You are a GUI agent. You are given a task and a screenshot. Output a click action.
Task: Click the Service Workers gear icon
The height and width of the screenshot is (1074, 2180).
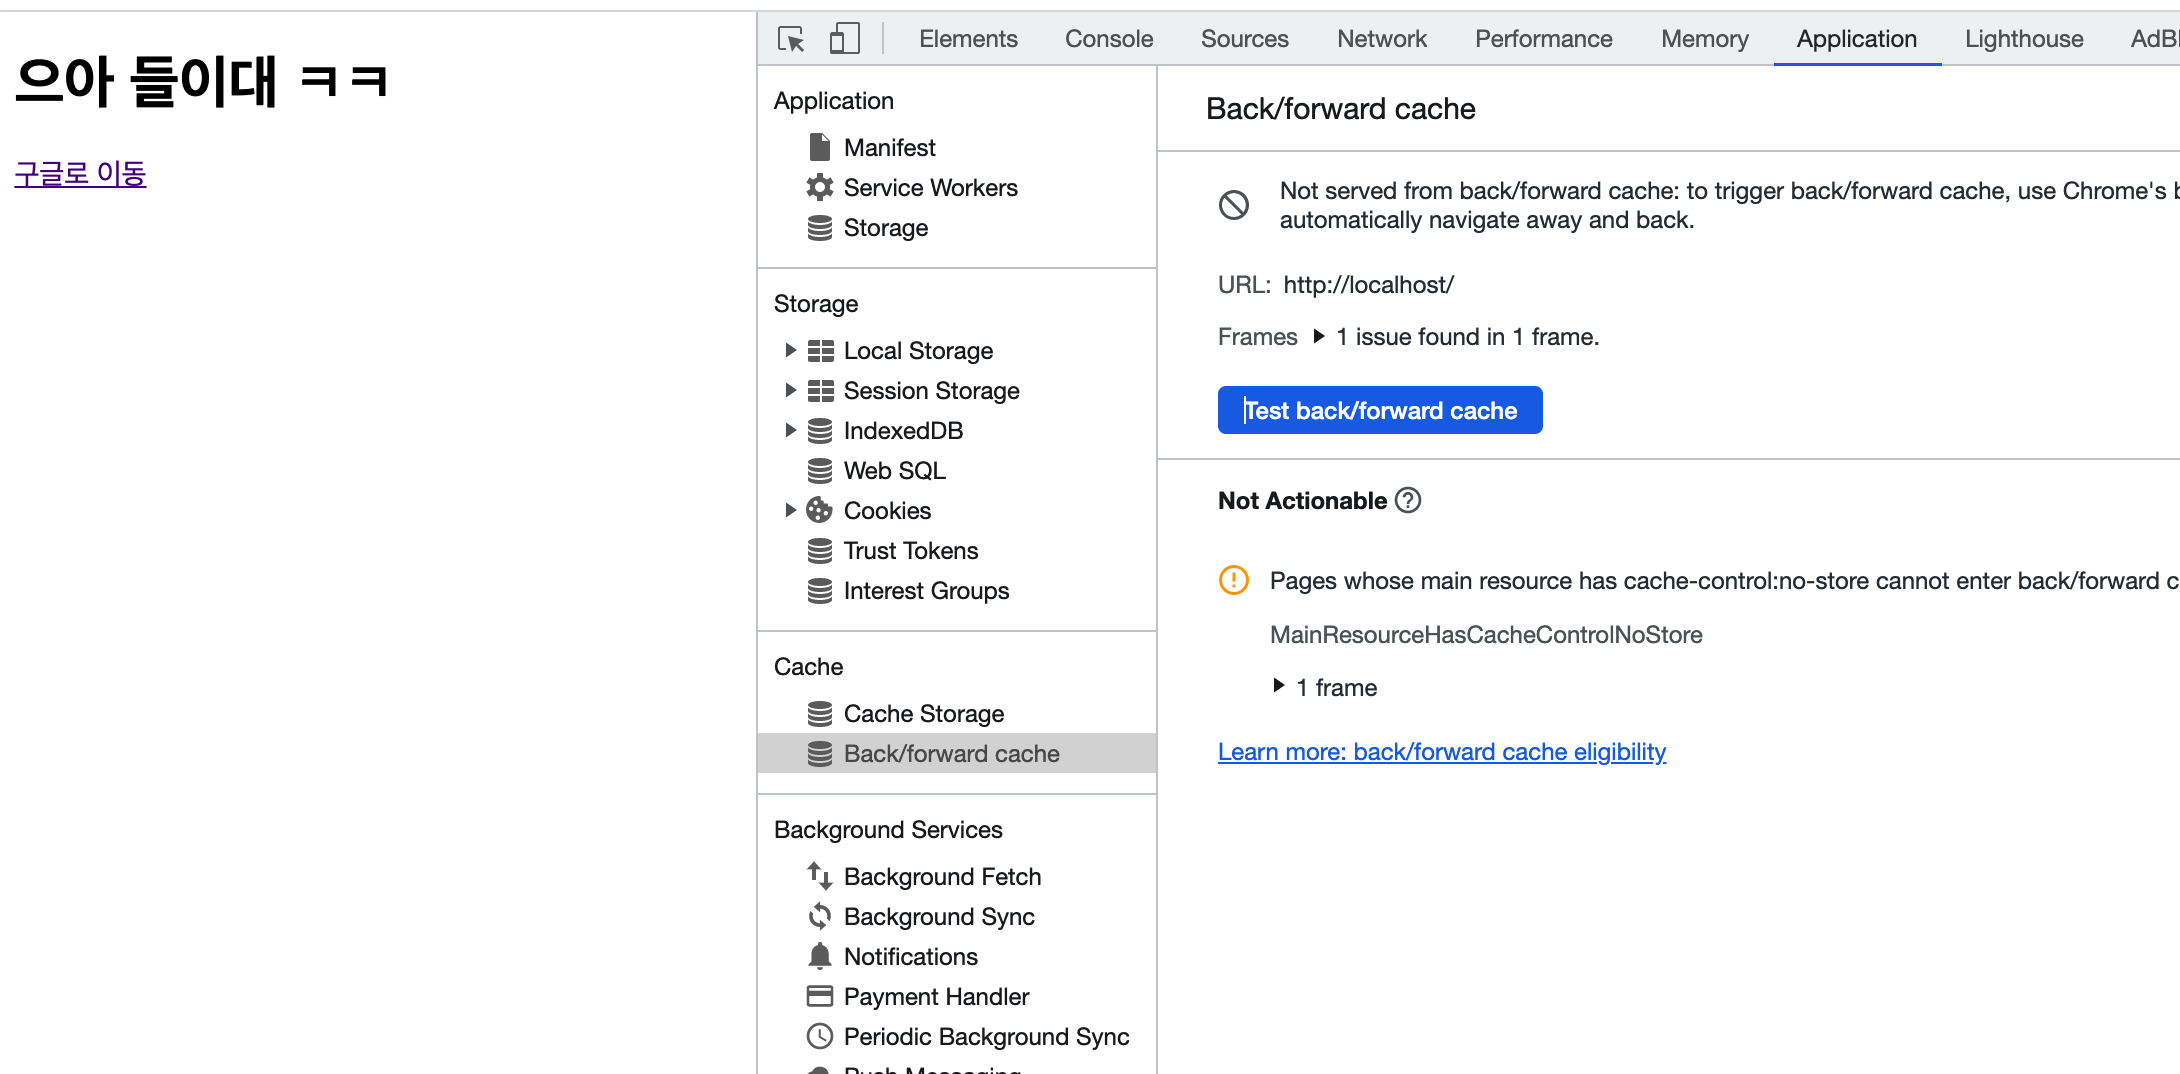coord(819,187)
